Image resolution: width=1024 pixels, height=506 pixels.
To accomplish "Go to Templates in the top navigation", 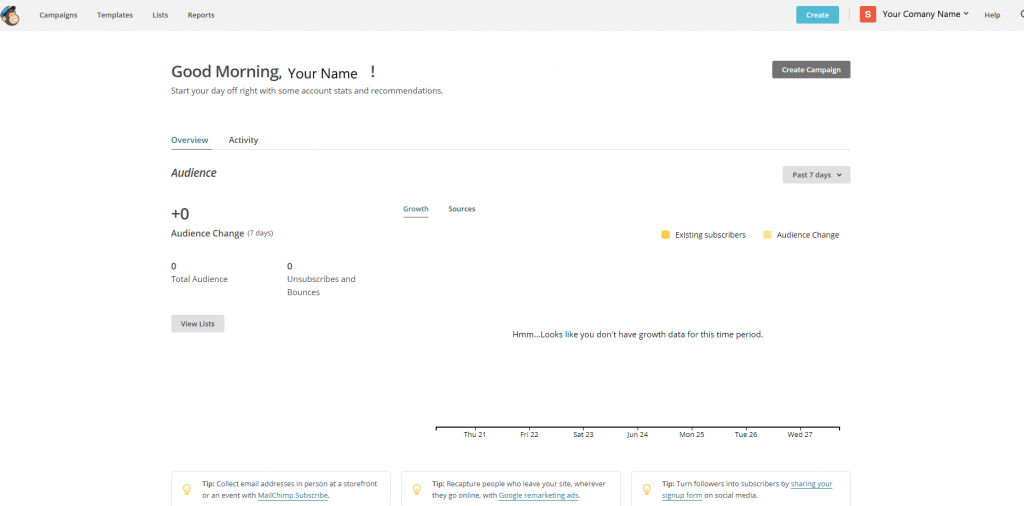I will (115, 15).
